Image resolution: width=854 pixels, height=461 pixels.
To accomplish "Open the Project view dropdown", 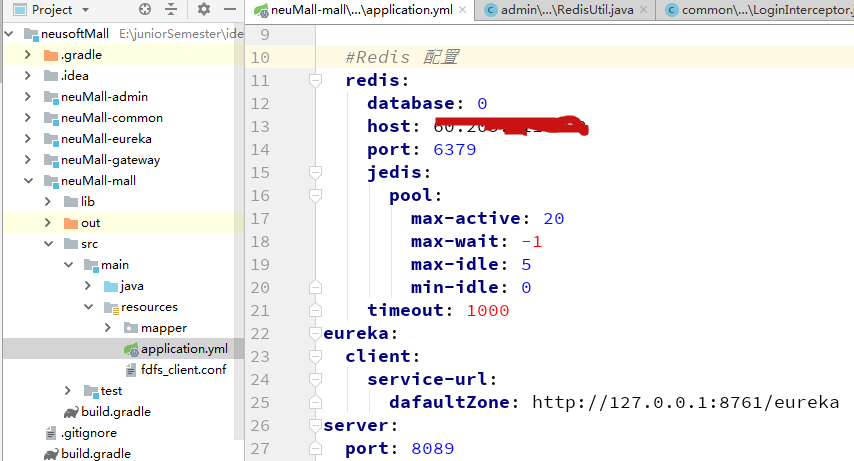I will tap(86, 10).
